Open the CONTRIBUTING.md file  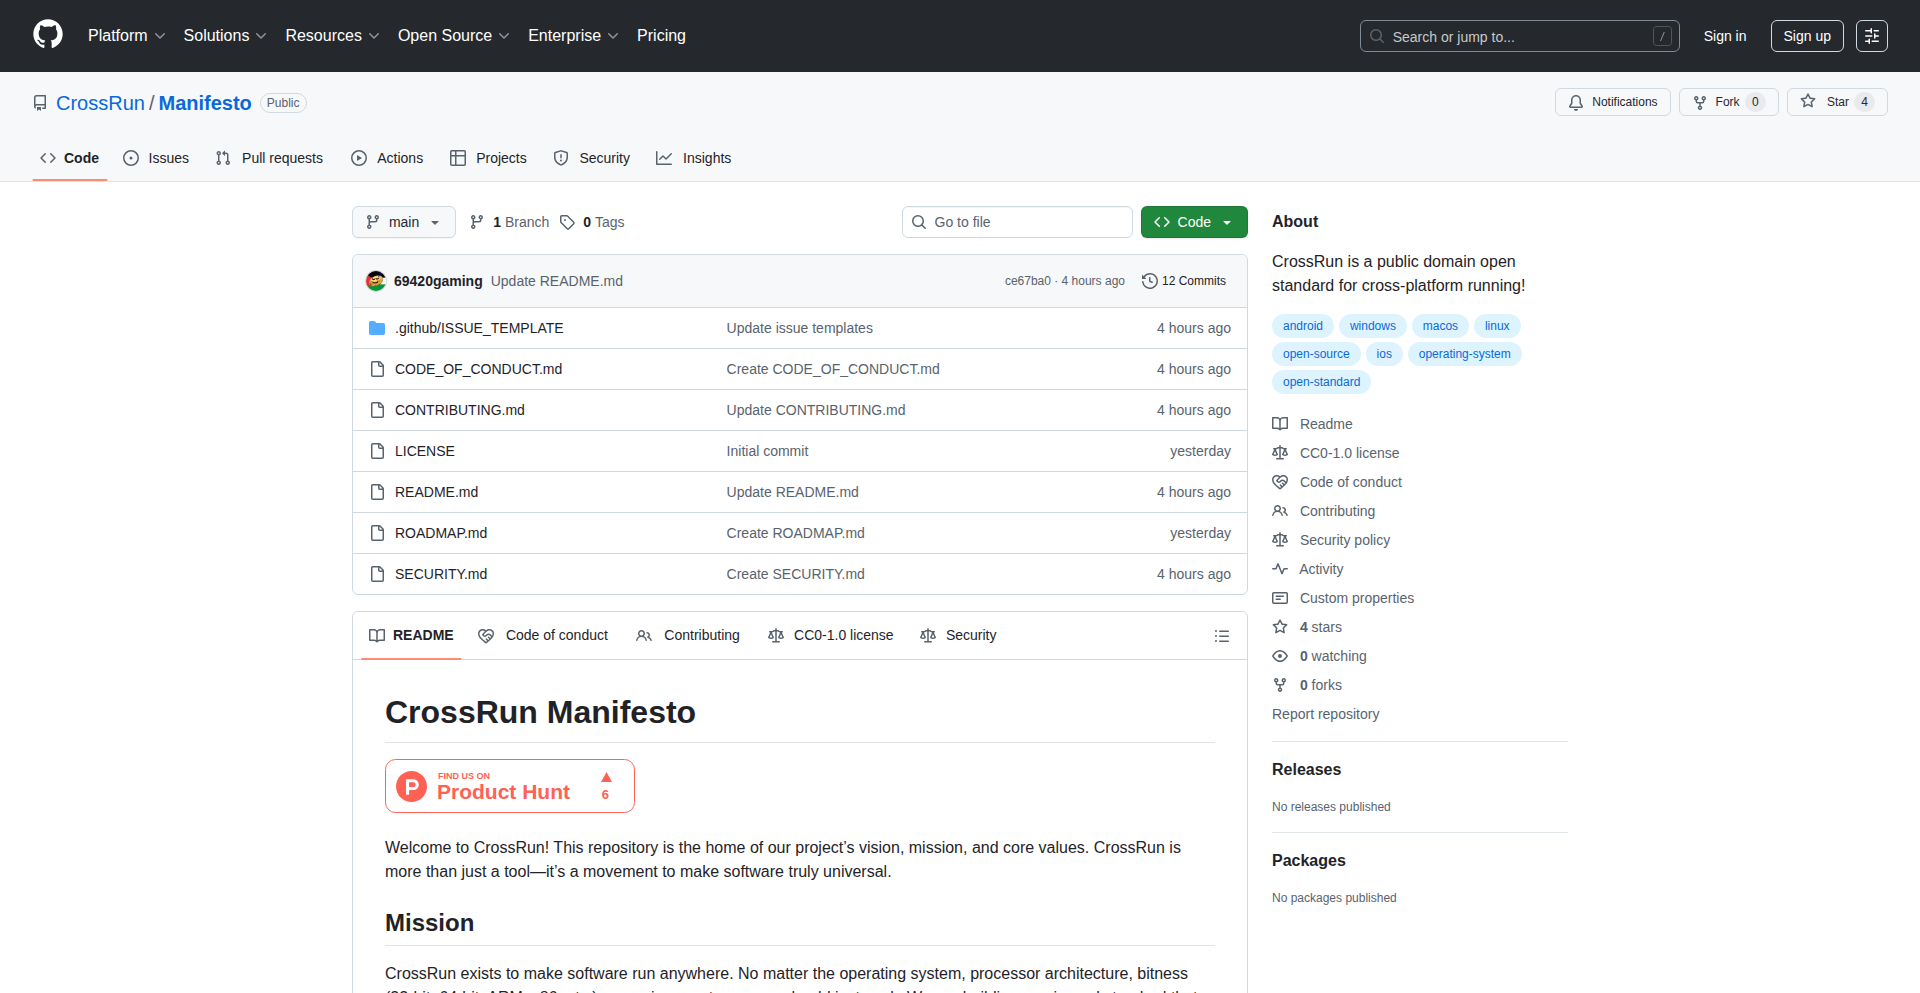460,410
